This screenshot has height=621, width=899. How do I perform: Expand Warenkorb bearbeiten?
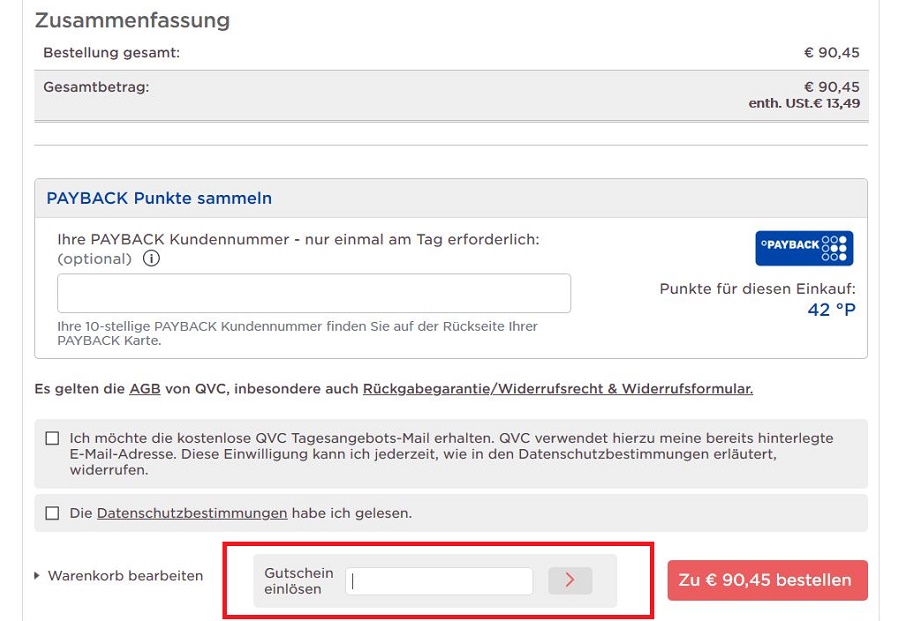(x=119, y=576)
